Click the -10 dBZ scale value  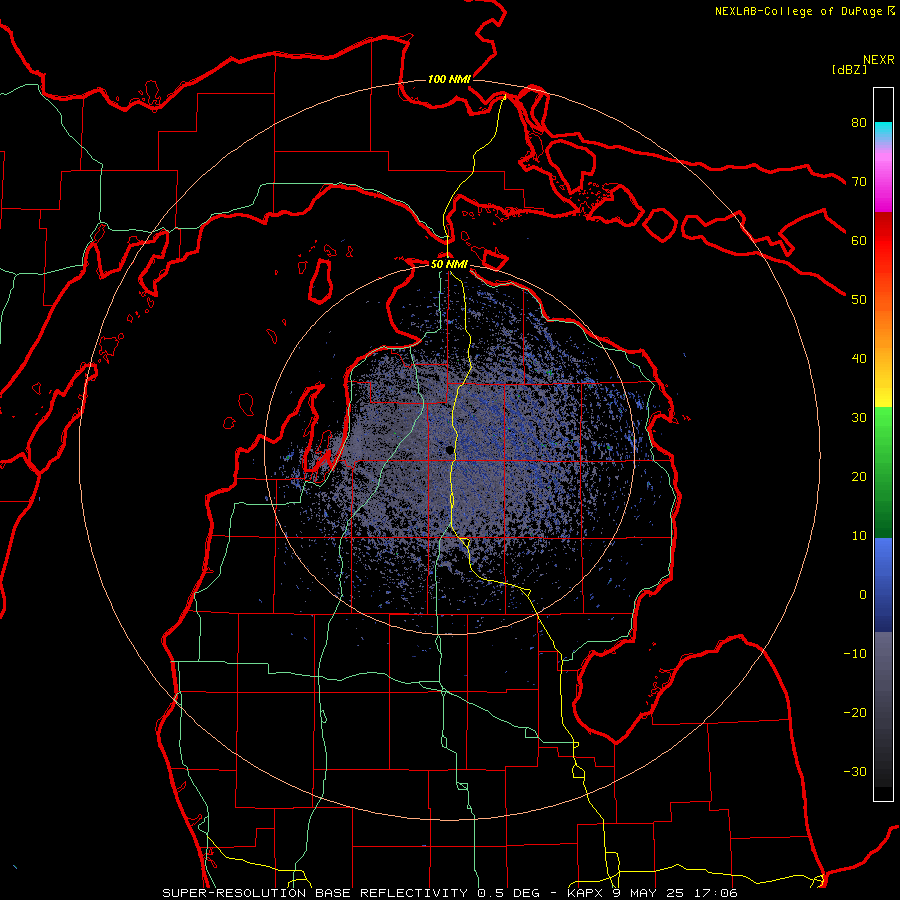pos(855,654)
